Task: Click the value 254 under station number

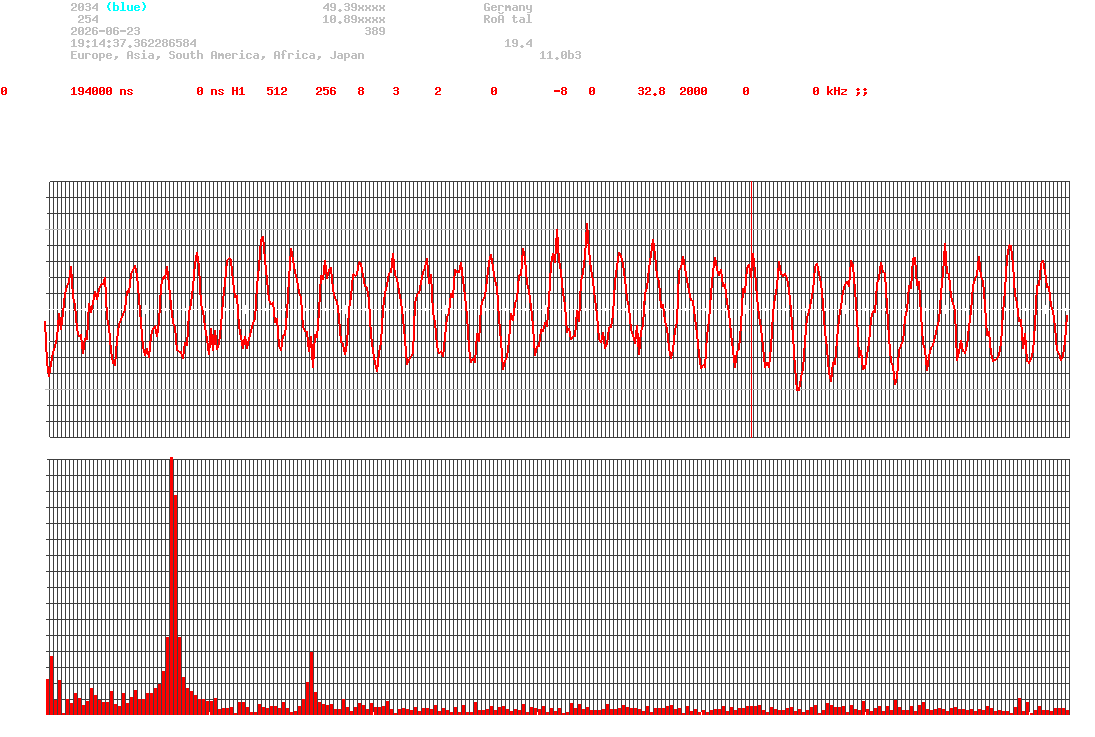Action: pos(88,19)
